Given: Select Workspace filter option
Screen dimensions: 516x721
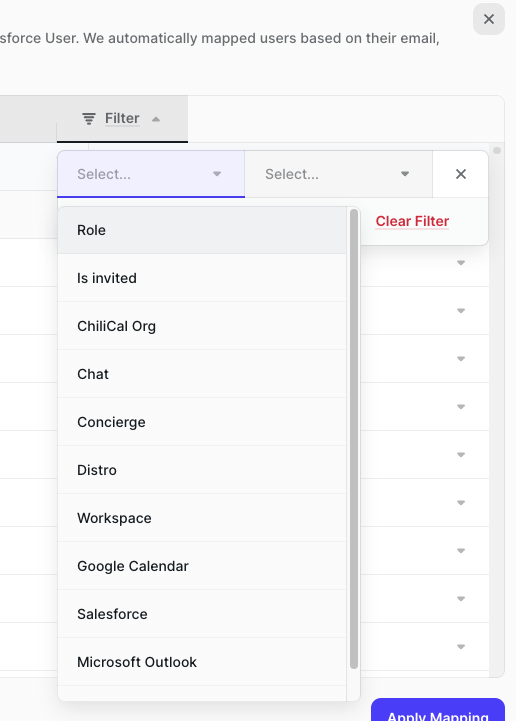Looking at the screenshot, I should (202, 518).
